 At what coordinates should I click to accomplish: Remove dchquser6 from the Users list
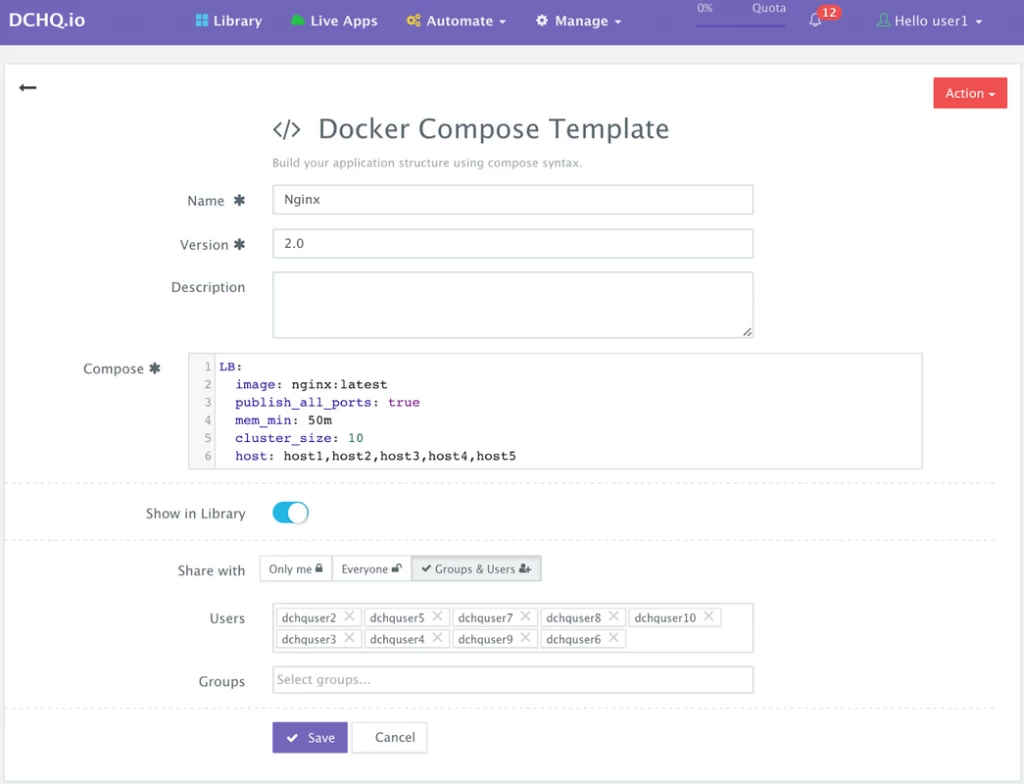pos(614,638)
